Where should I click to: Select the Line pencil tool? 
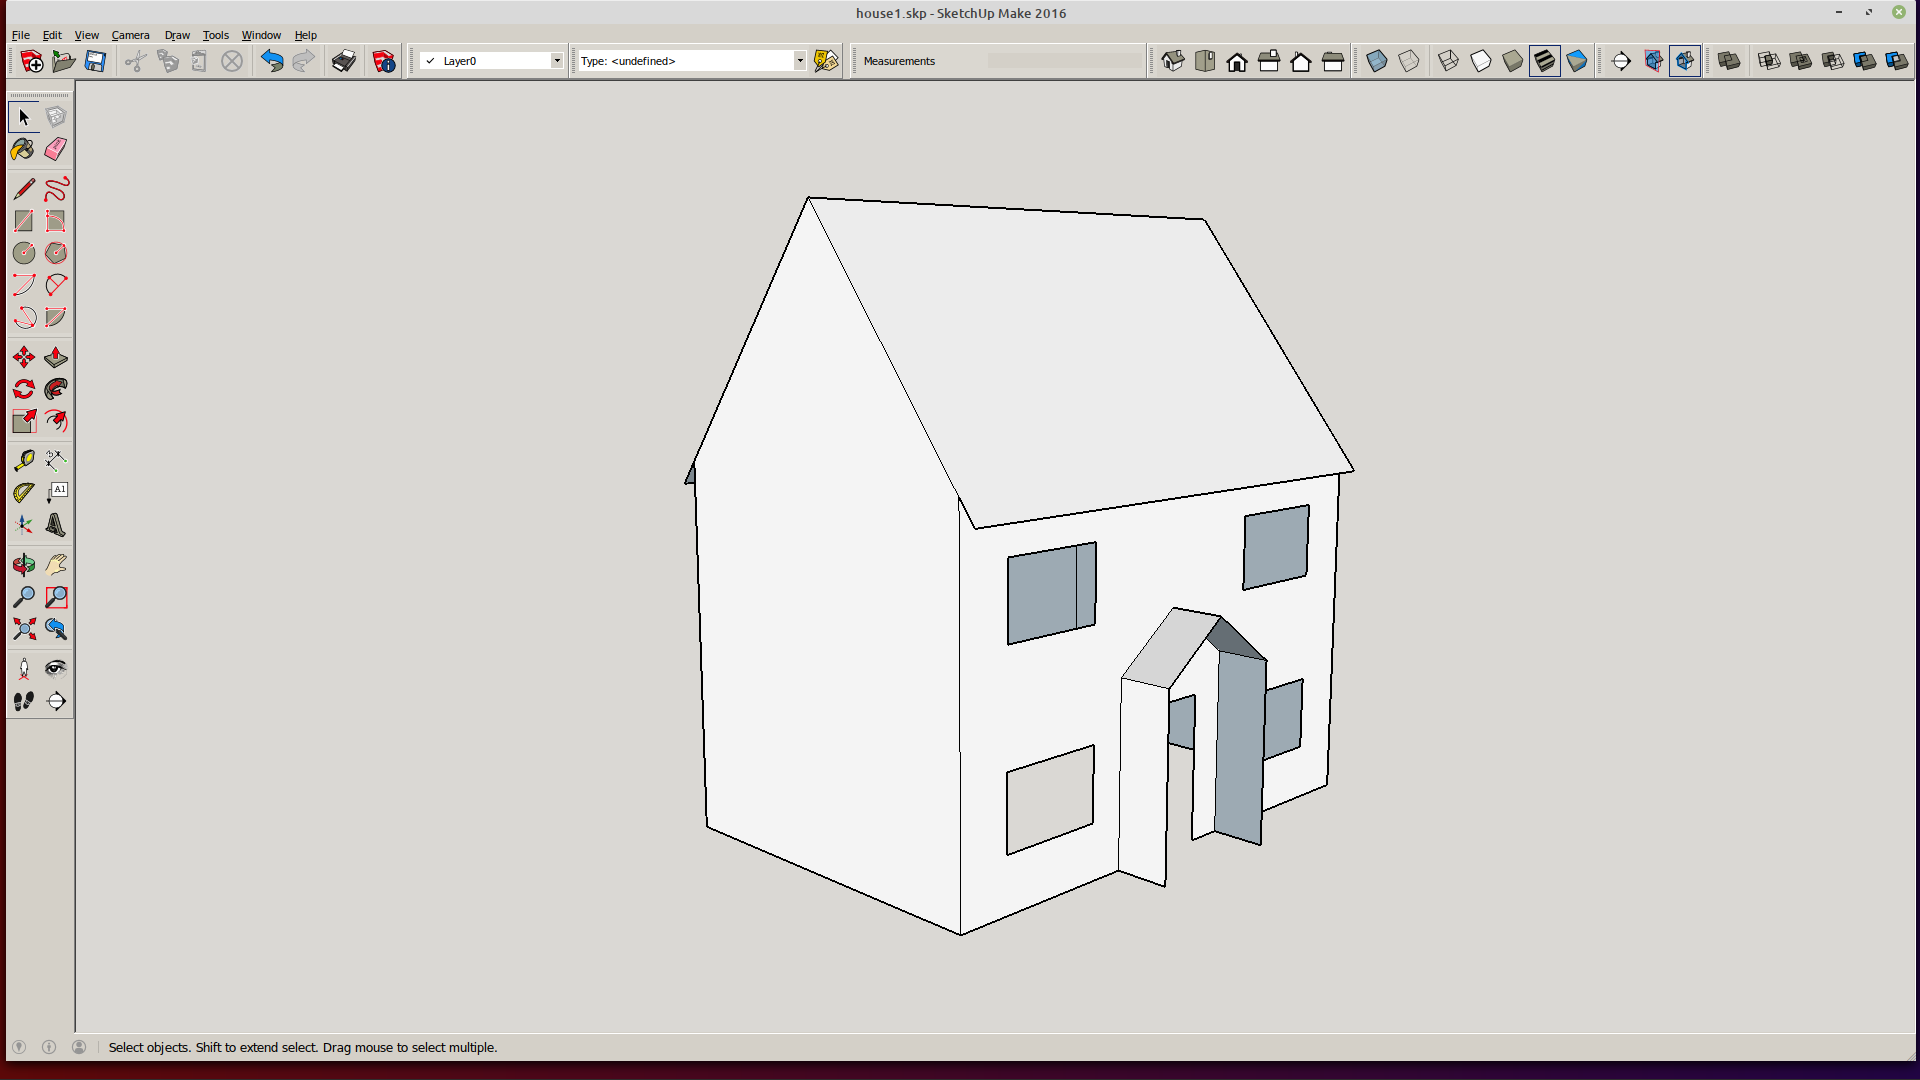pos(24,189)
